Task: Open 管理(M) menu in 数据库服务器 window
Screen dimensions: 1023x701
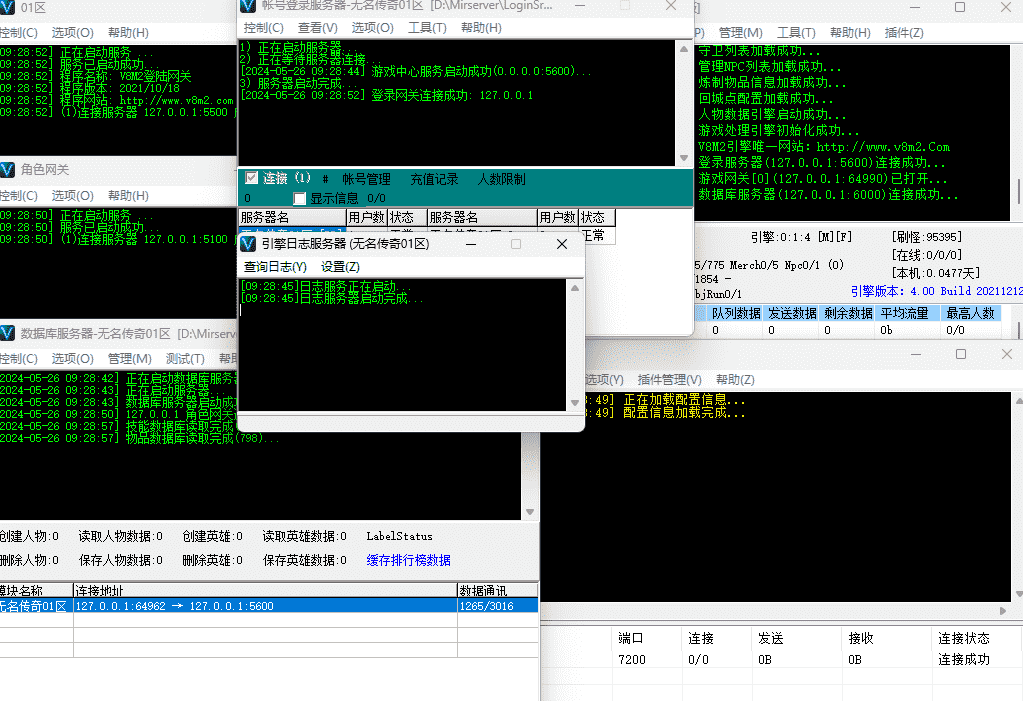Action: 129,359
